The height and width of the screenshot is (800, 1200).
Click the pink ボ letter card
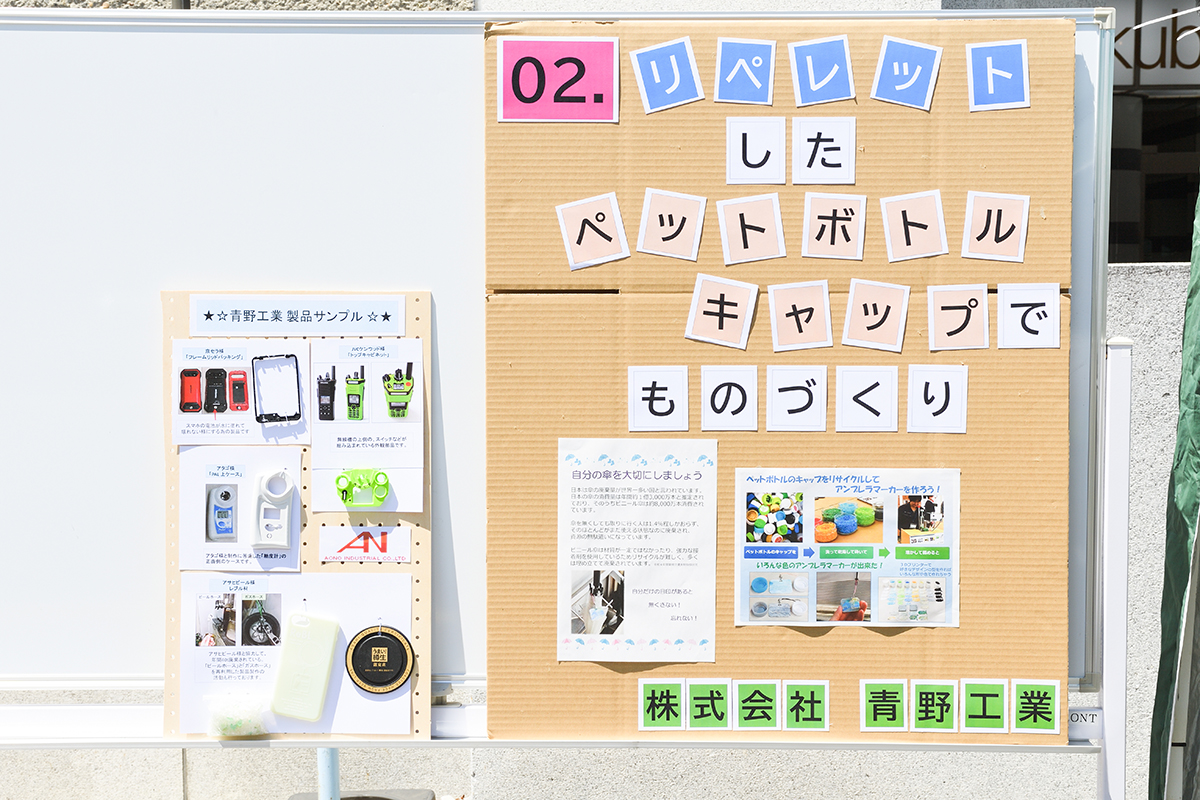click(834, 226)
